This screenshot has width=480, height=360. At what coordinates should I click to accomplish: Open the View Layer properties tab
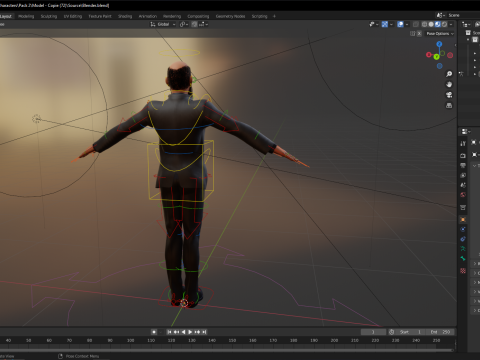(463, 175)
